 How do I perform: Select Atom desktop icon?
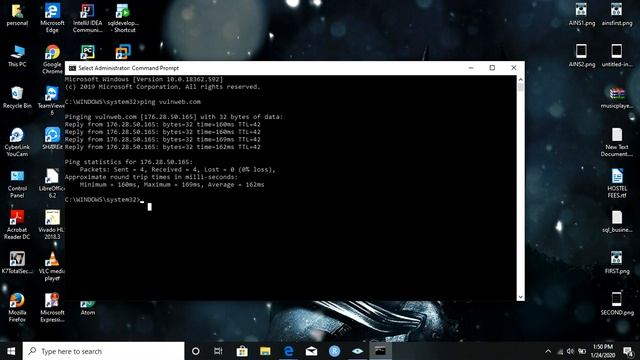point(87,308)
